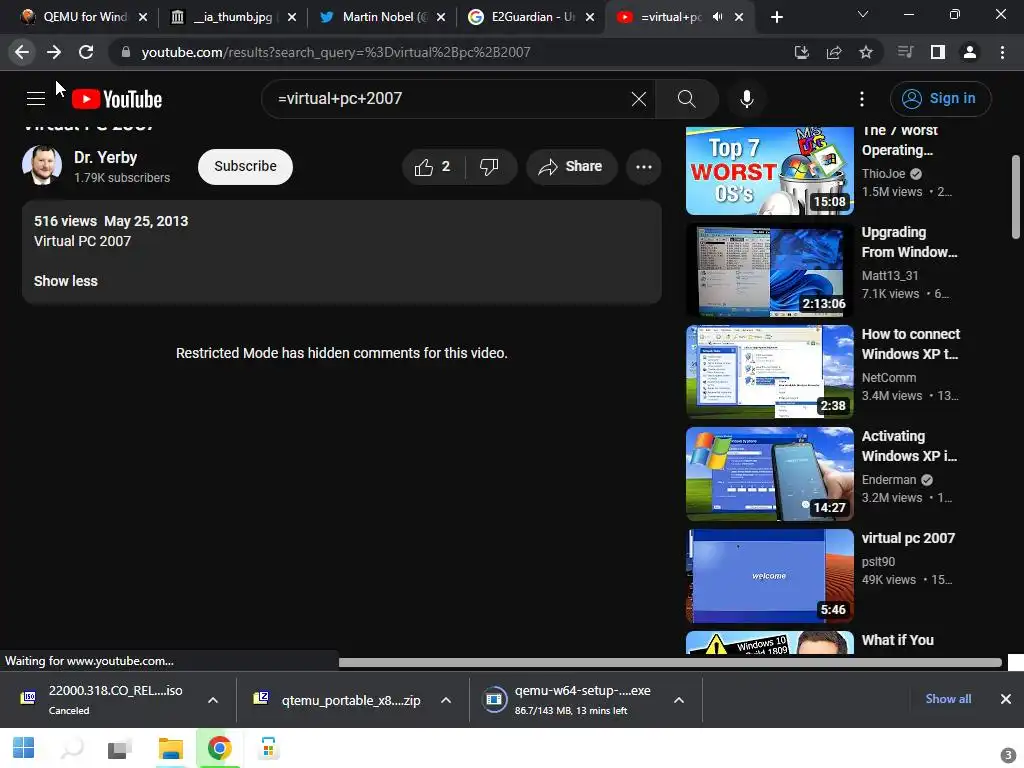The height and width of the screenshot is (768, 1024).
Task: Bookmark this page with star icon
Action: (866, 52)
